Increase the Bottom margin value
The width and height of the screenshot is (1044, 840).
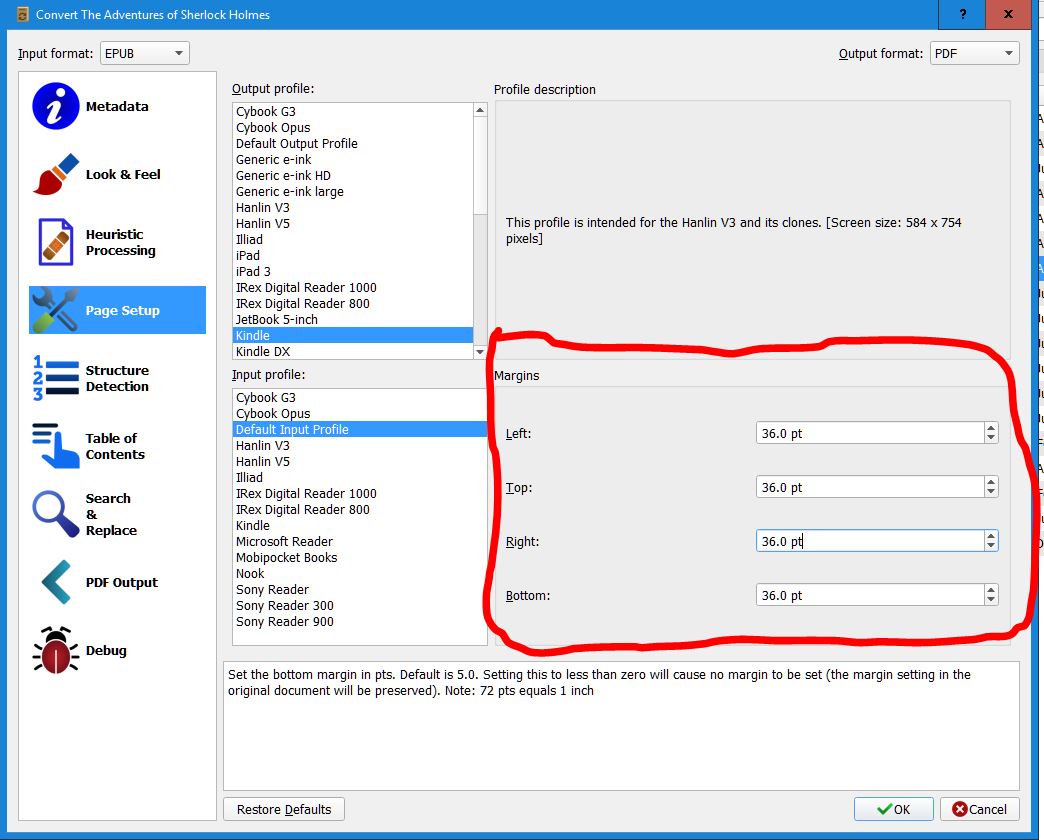(x=991, y=590)
